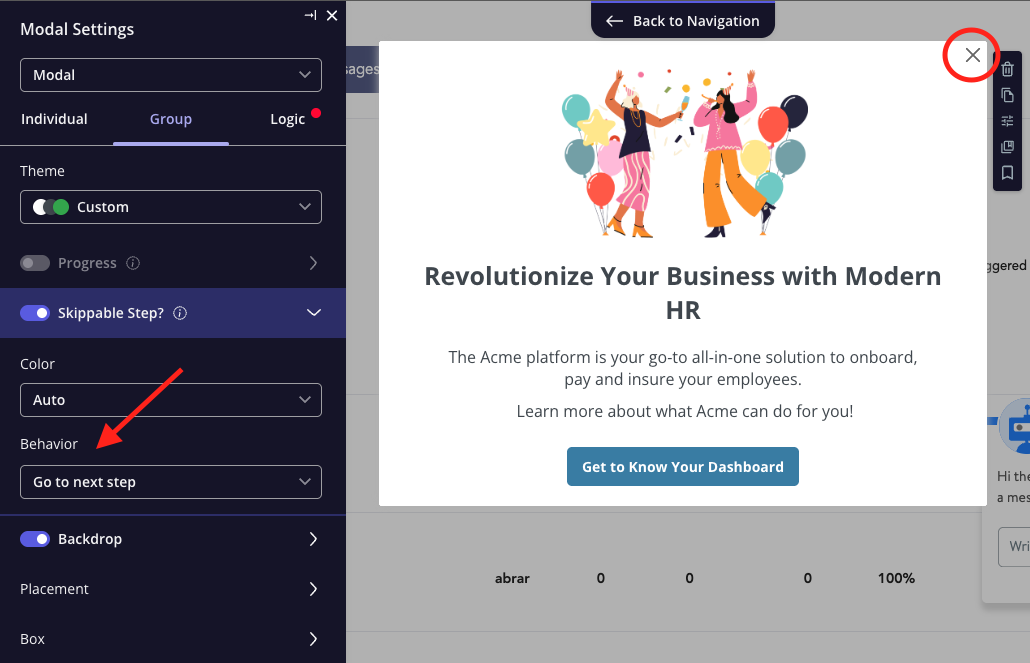Click the Learn more about Acme line
This screenshot has height=663, width=1030.
[x=684, y=411]
